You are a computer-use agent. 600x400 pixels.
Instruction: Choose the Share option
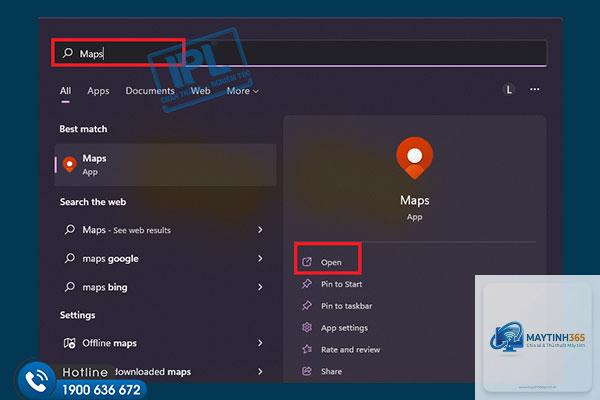331,371
